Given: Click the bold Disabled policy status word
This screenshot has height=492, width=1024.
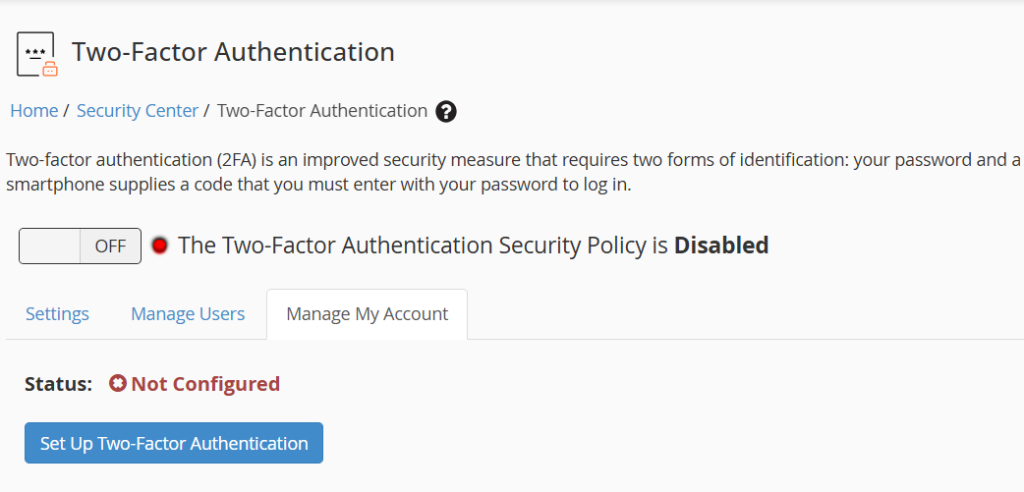Looking at the screenshot, I should [x=721, y=245].
